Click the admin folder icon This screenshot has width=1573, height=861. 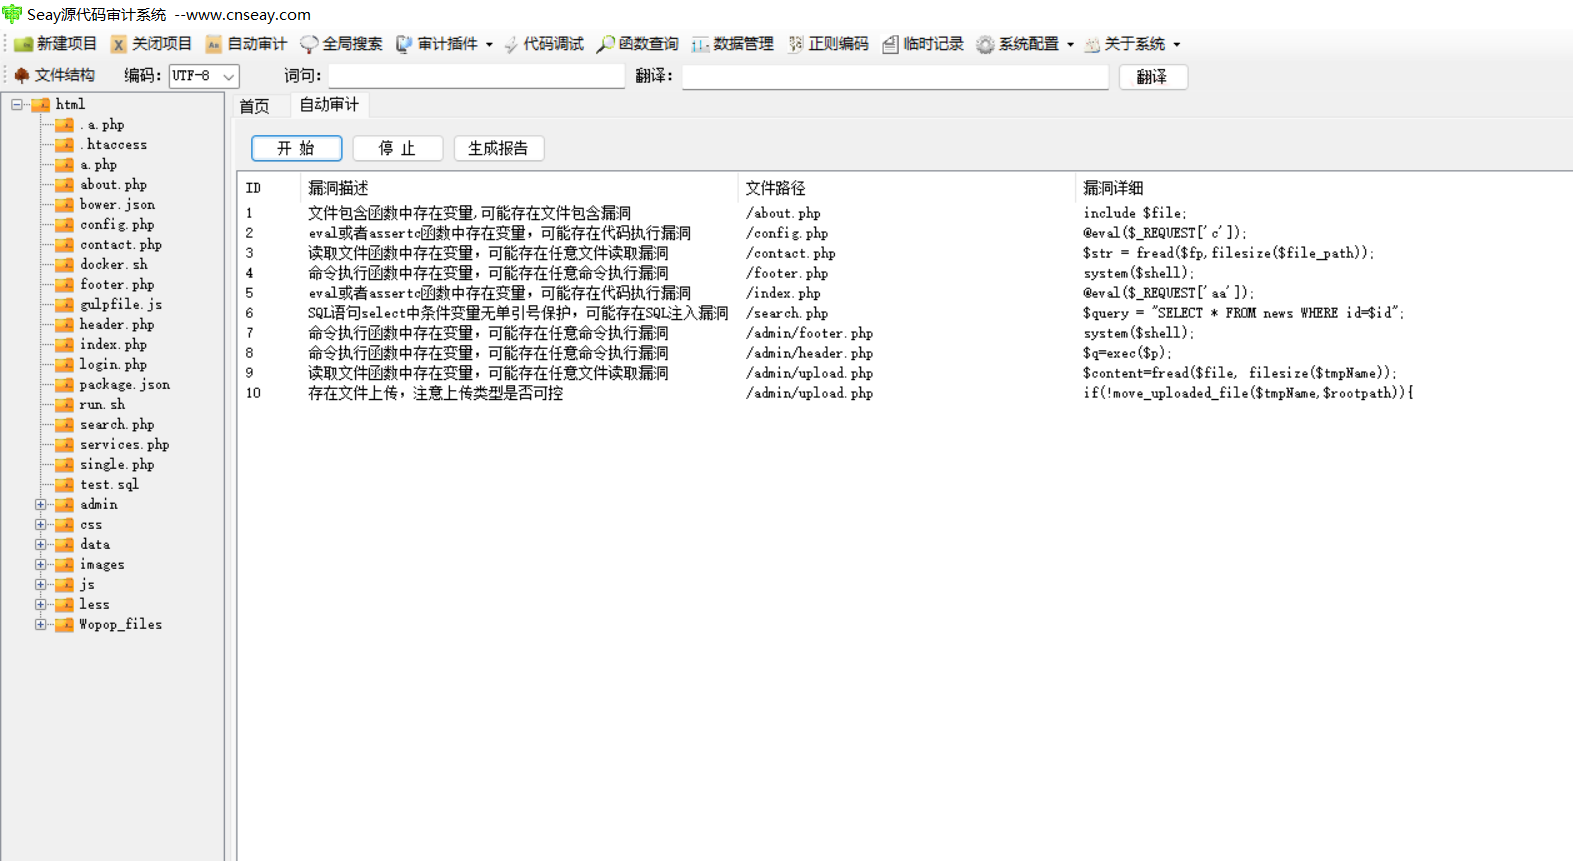(x=65, y=504)
